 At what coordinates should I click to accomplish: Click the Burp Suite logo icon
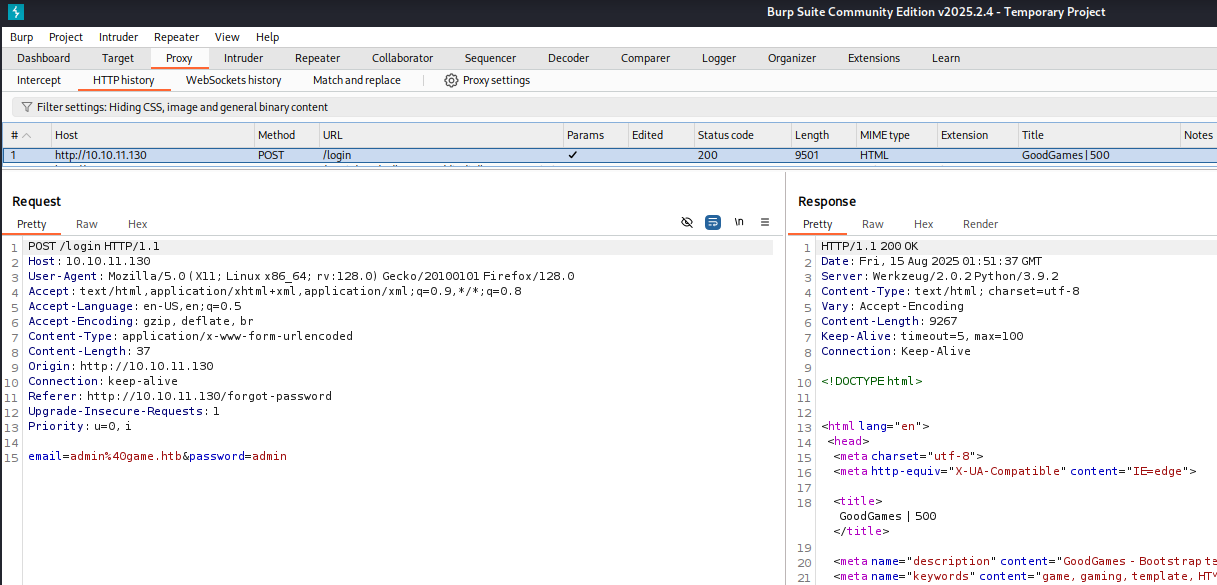tap(15, 12)
